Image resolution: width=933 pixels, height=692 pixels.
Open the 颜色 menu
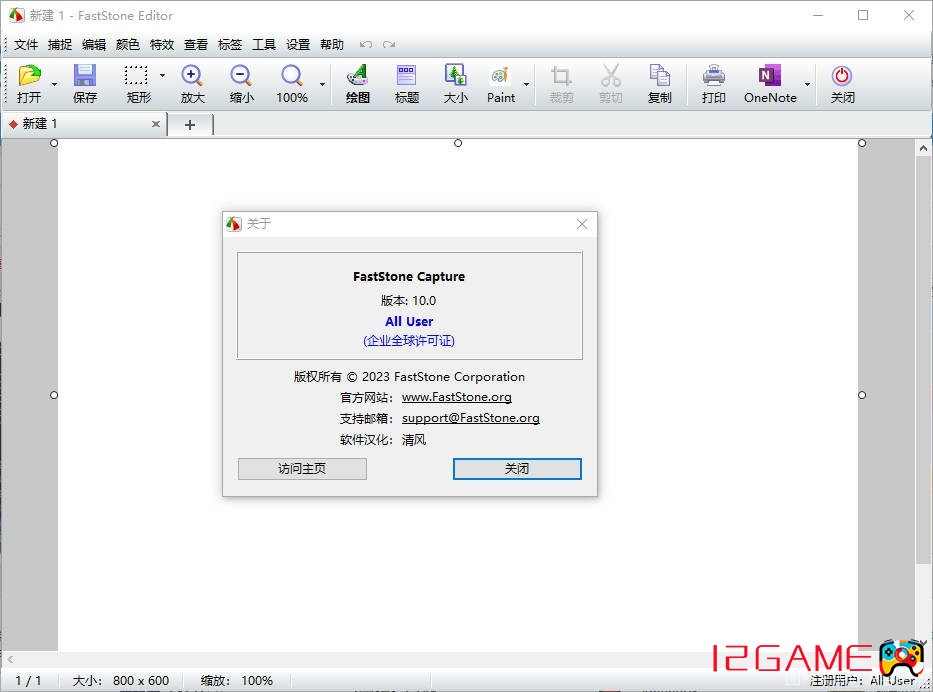tap(127, 45)
